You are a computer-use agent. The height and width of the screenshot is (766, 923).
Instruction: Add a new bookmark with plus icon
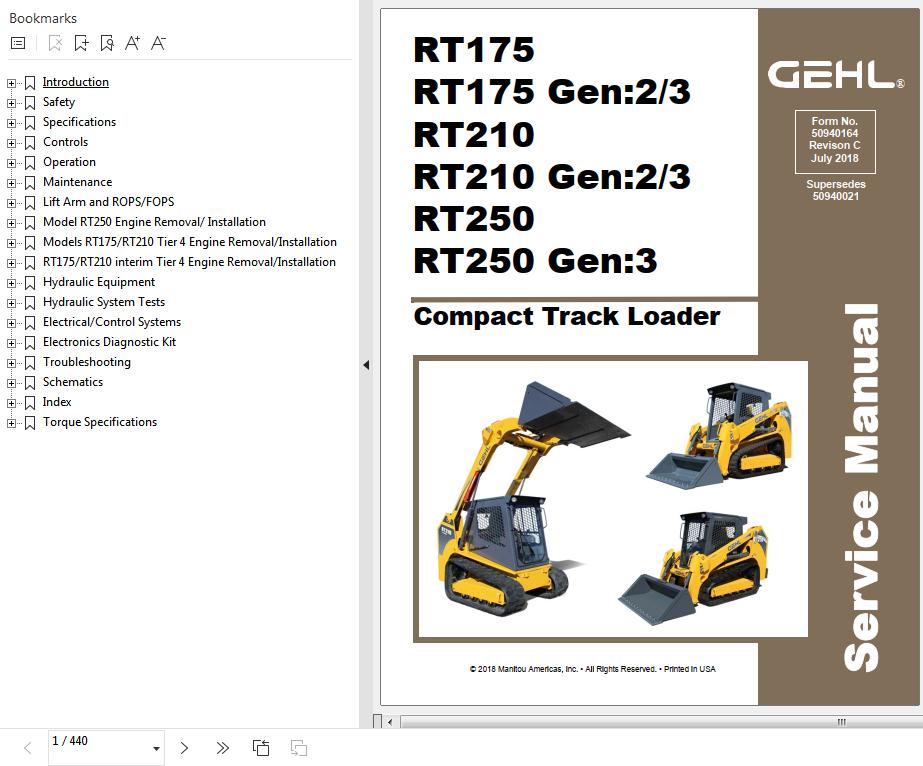81,43
